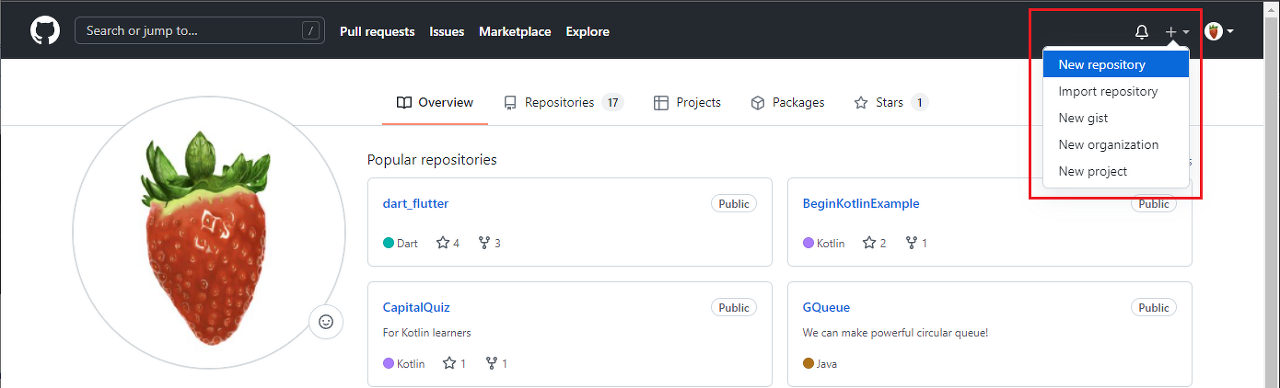Go to Pull requests
The width and height of the screenshot is (1280, 388).
tap(377, 32)
